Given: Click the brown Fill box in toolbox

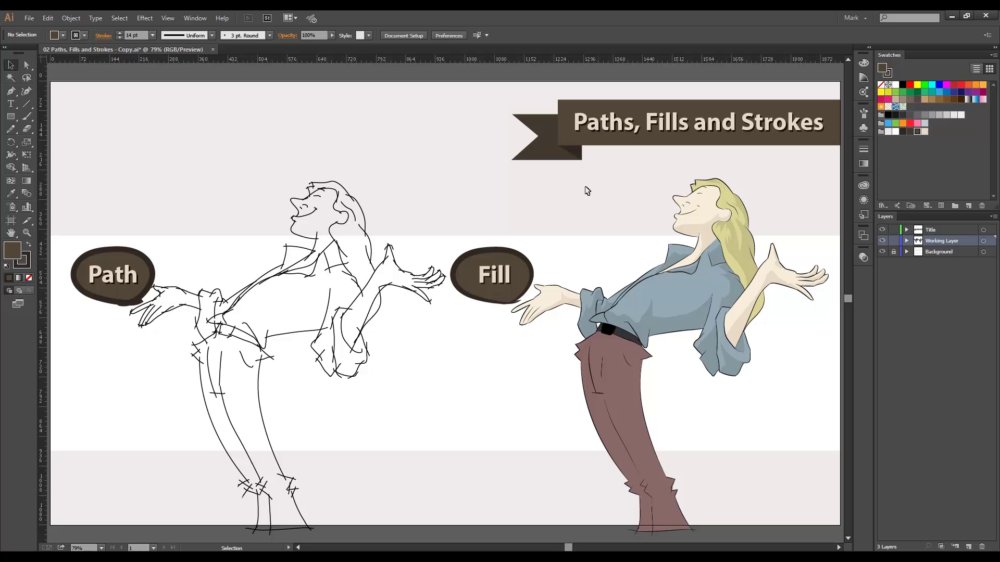Looking at the screenshot, I should pyautogui.click(x=12, y=250).
